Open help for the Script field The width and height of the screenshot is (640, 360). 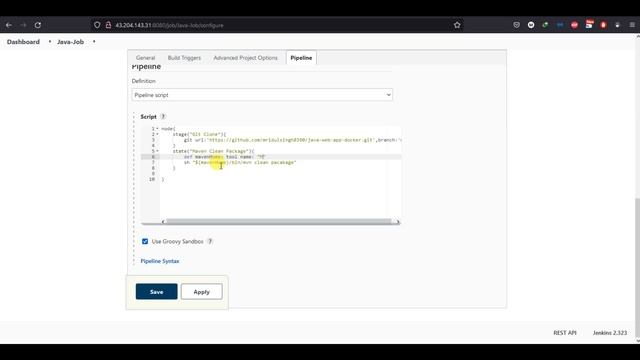click(163, 117)
